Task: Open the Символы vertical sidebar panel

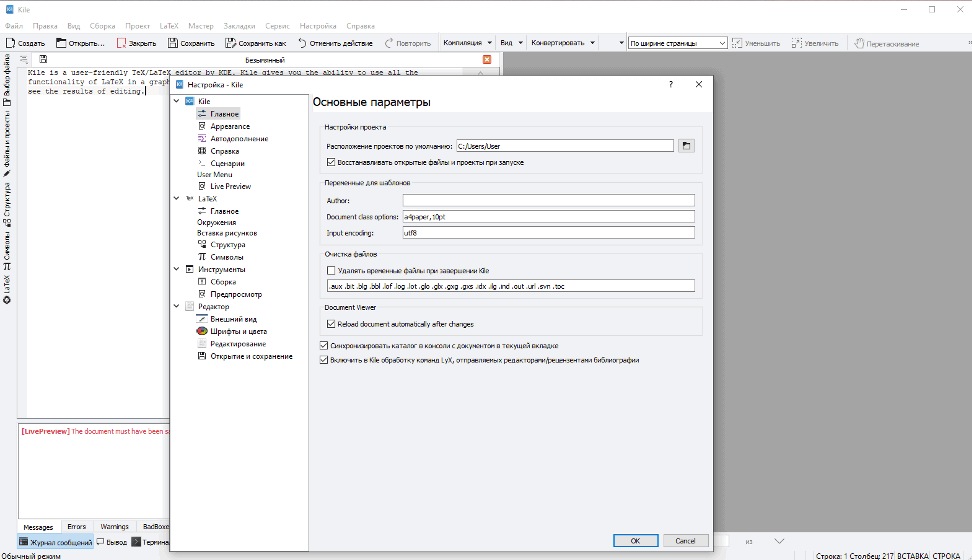Action: (x=7, y=251)
